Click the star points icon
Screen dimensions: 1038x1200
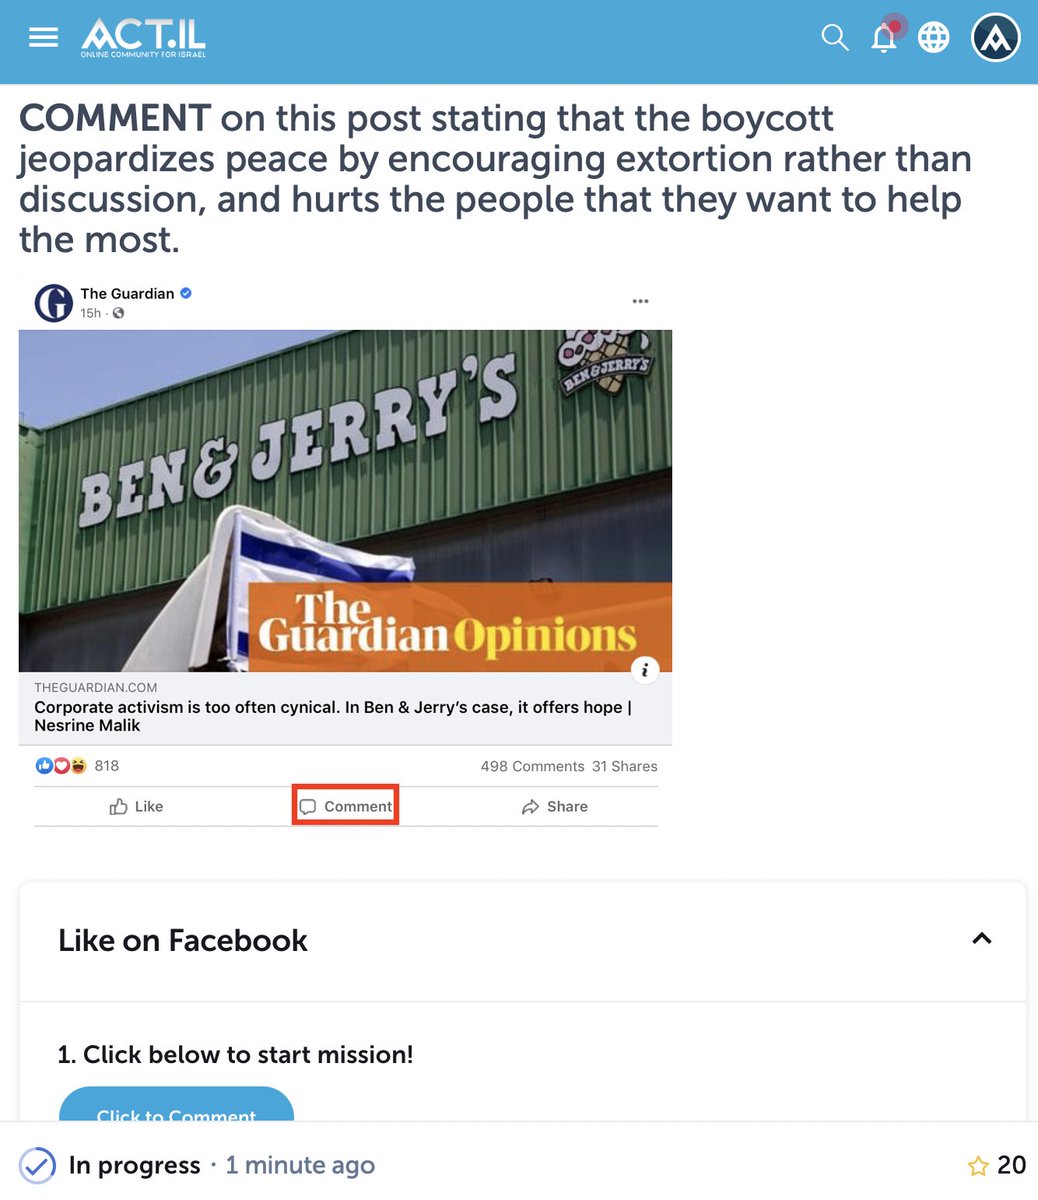tap(978, 1166)
